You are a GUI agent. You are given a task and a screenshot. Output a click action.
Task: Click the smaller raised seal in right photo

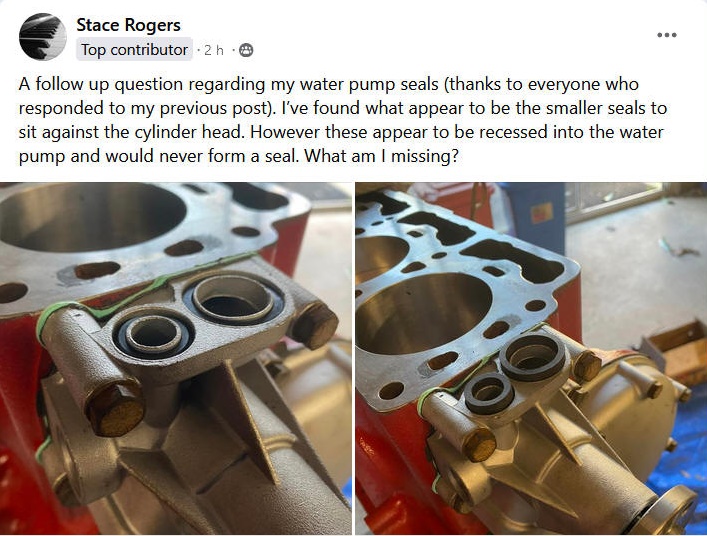(489, 393)
